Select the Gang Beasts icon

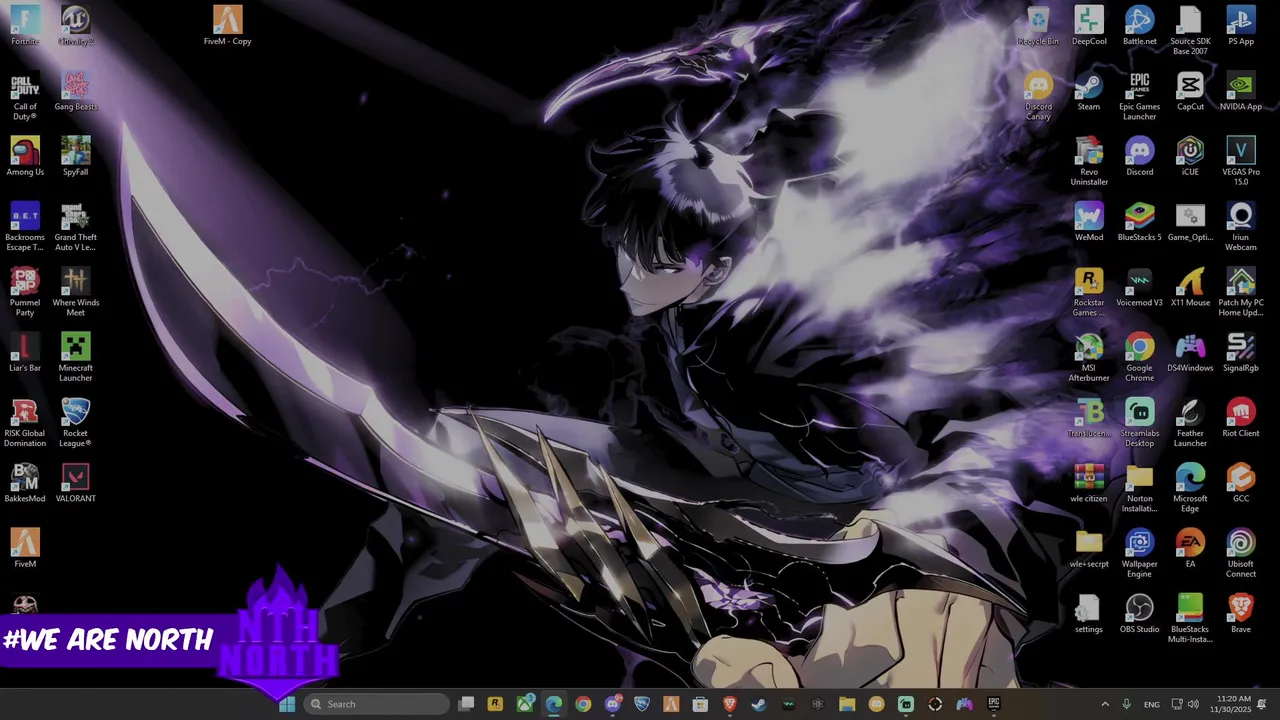click(x=76, y=91)
